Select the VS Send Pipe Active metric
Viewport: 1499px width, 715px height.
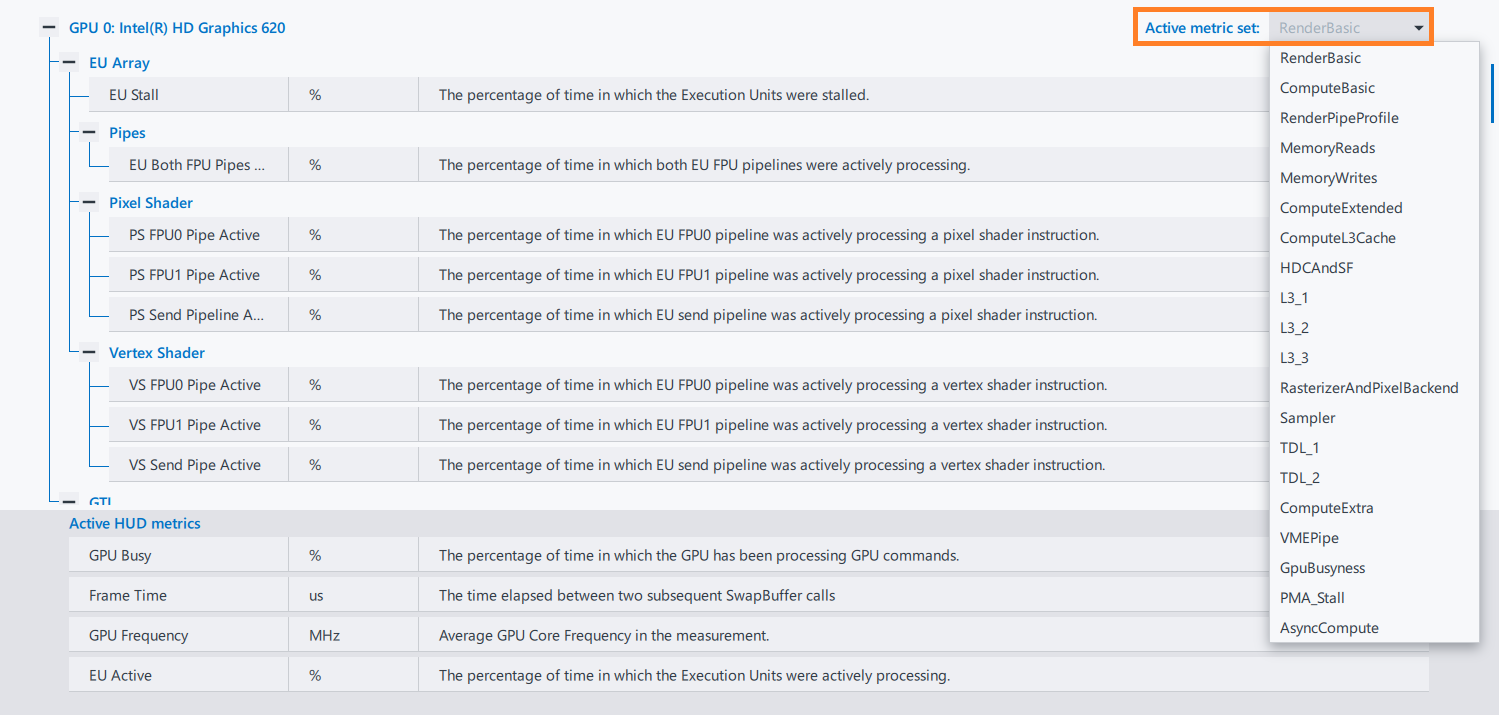[194, 465]
